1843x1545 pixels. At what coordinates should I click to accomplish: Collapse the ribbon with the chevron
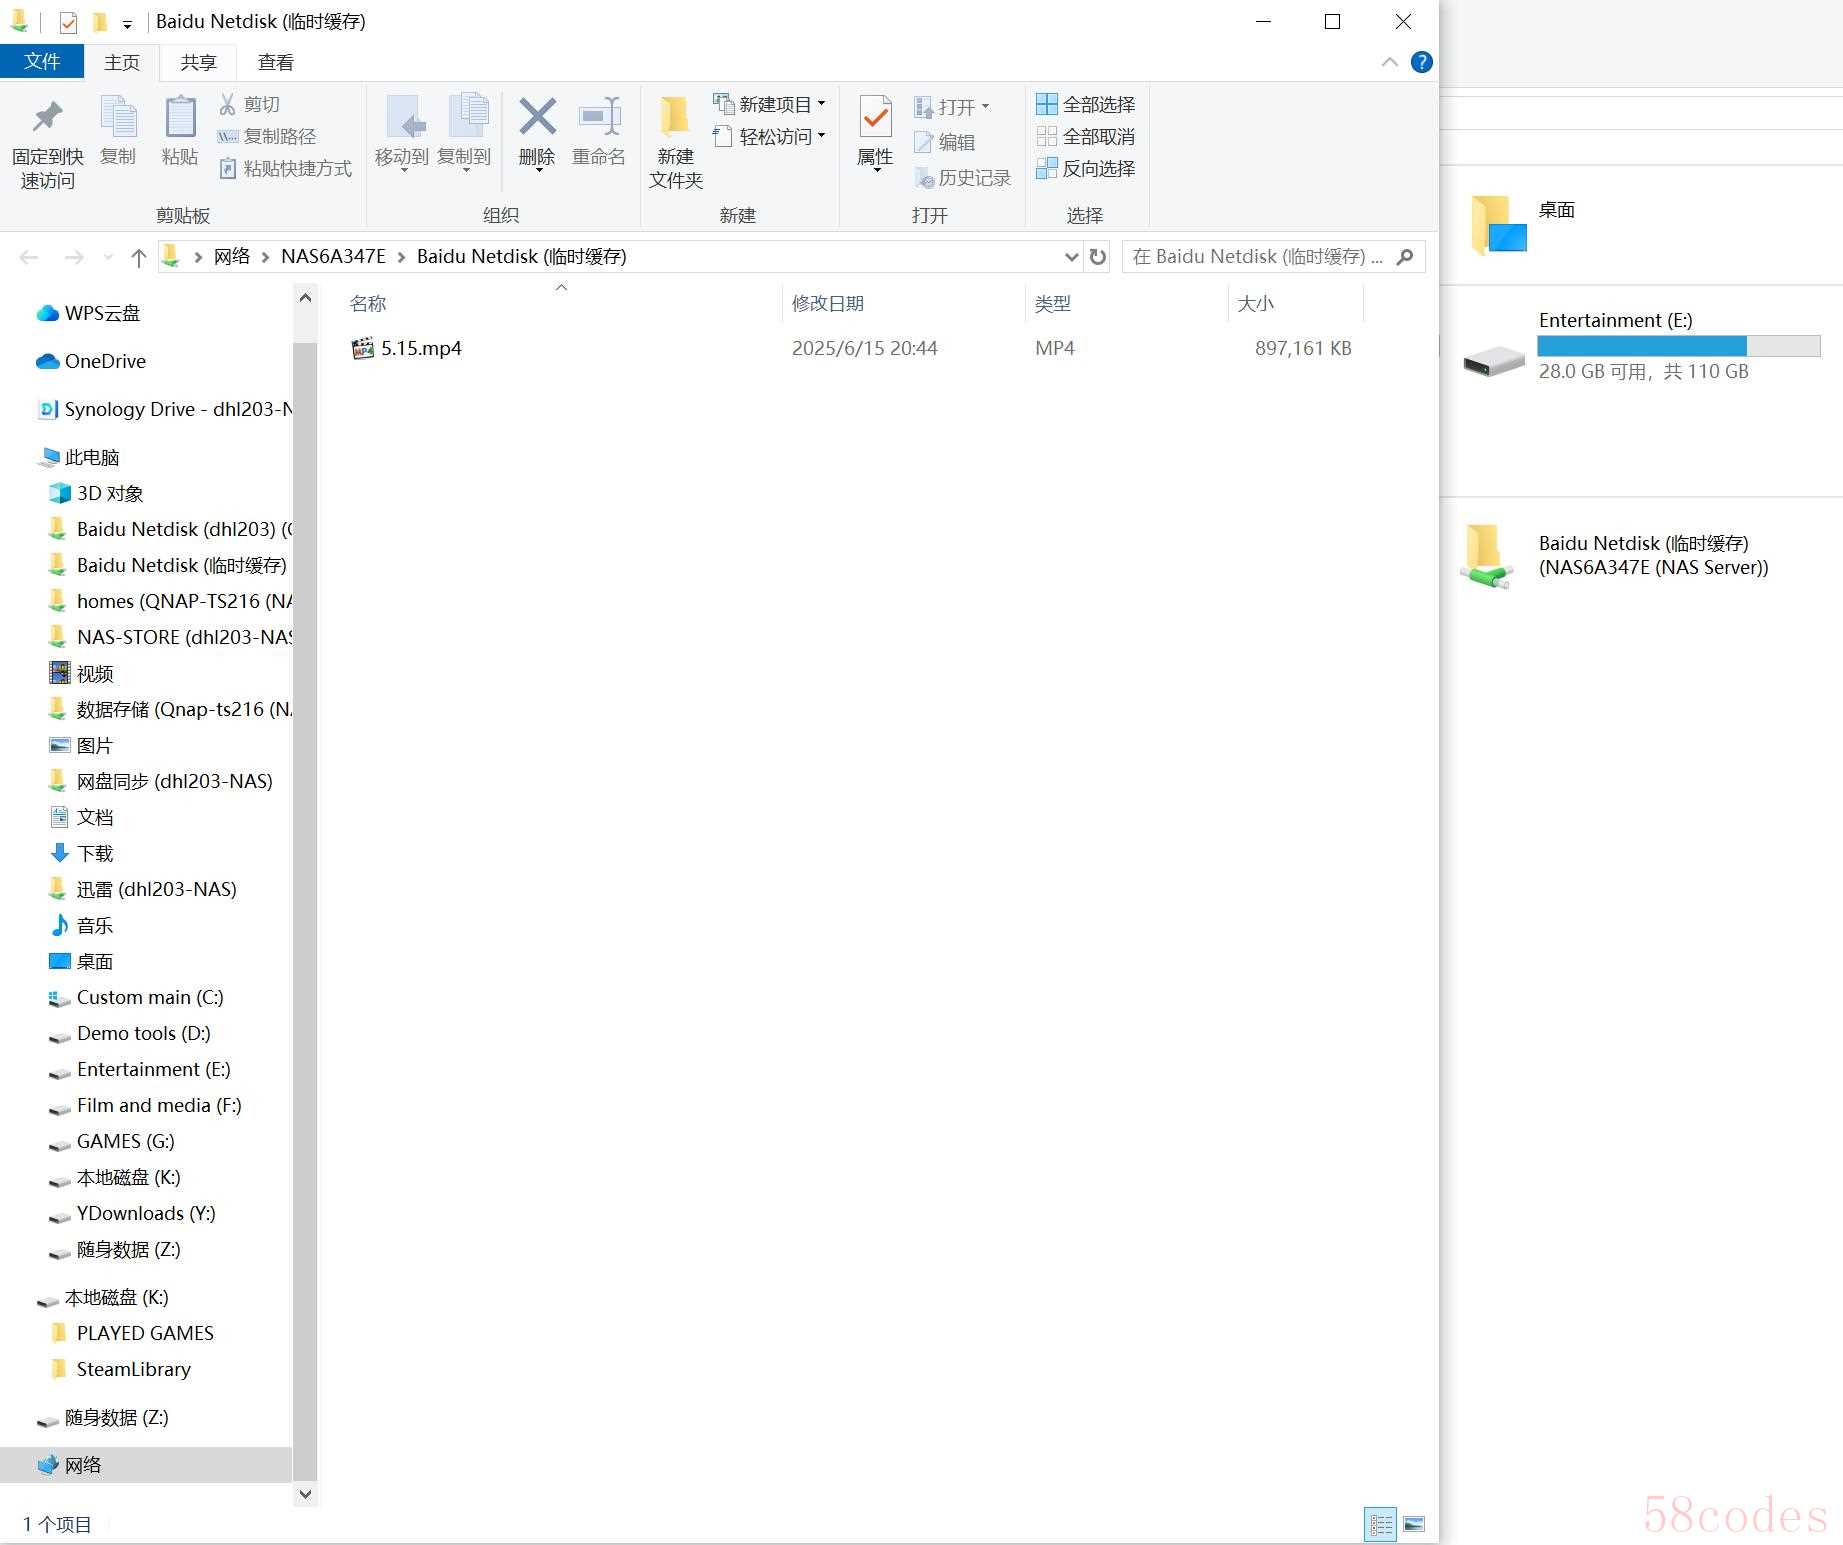click(x=1389, y=62)
